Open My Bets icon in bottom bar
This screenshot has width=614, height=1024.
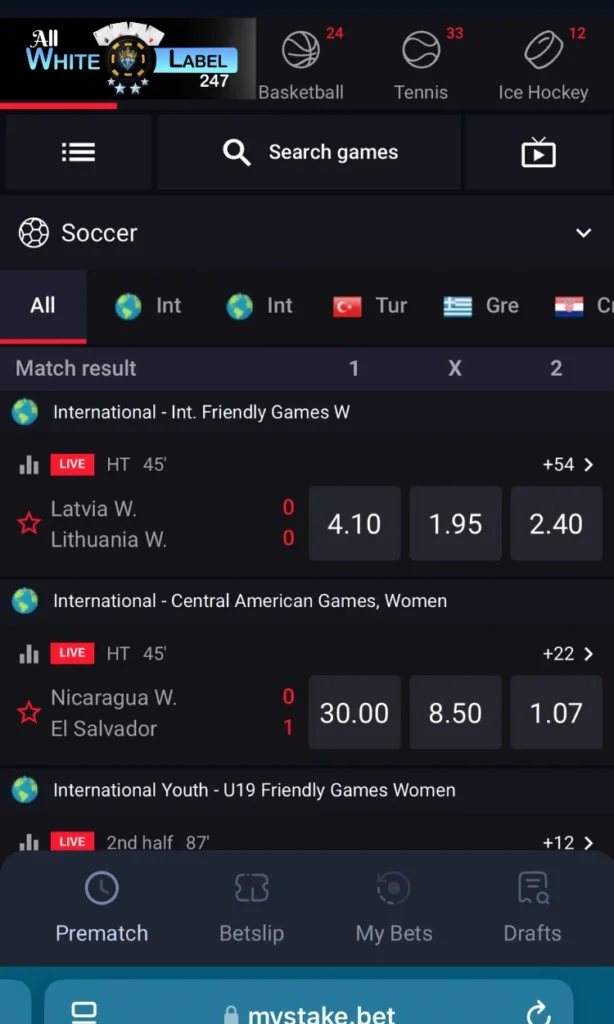point(393,888)
